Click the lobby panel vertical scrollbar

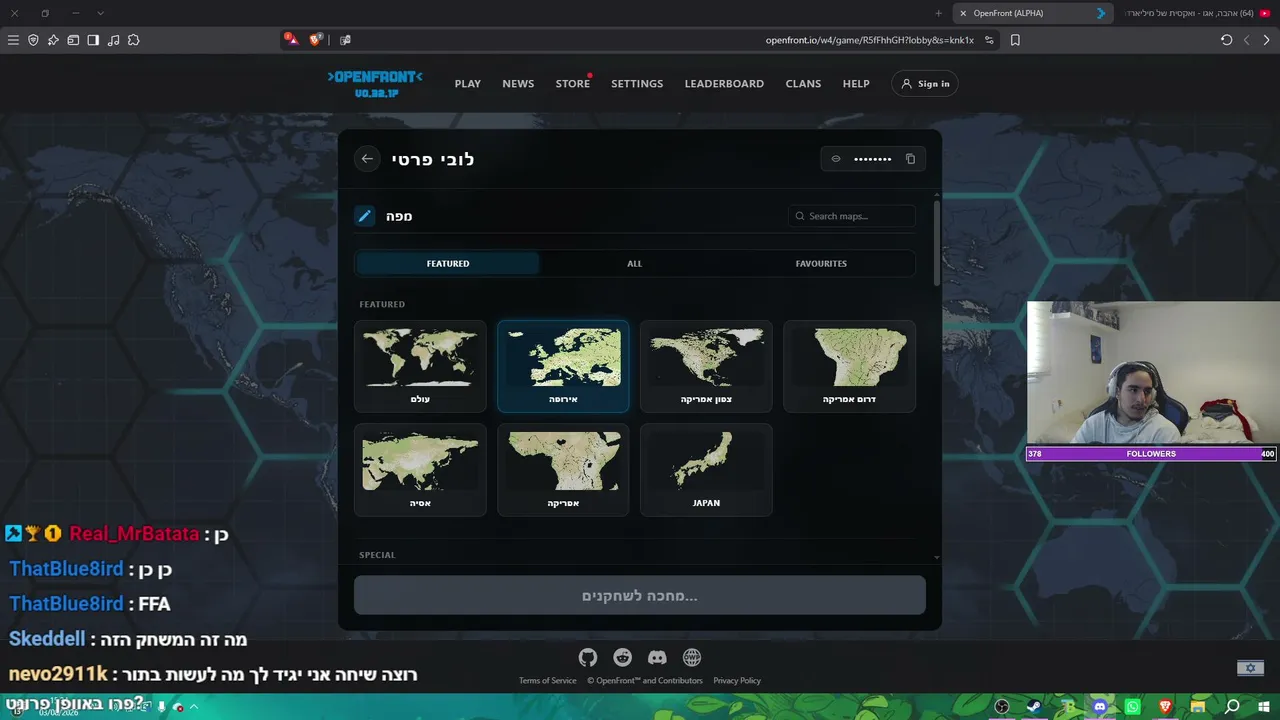click(936, 242)
